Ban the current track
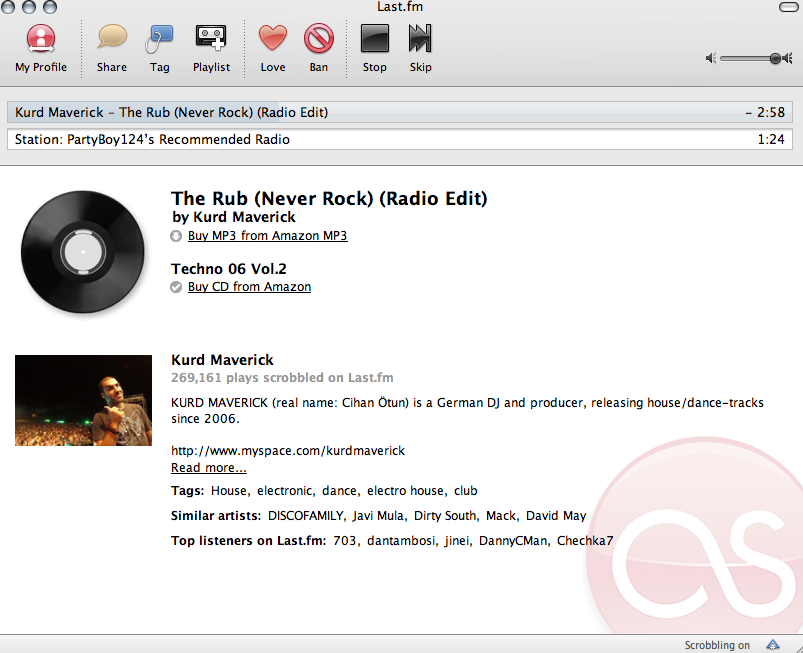The height and width of the screenshot is (653, 803). point(319,48)
